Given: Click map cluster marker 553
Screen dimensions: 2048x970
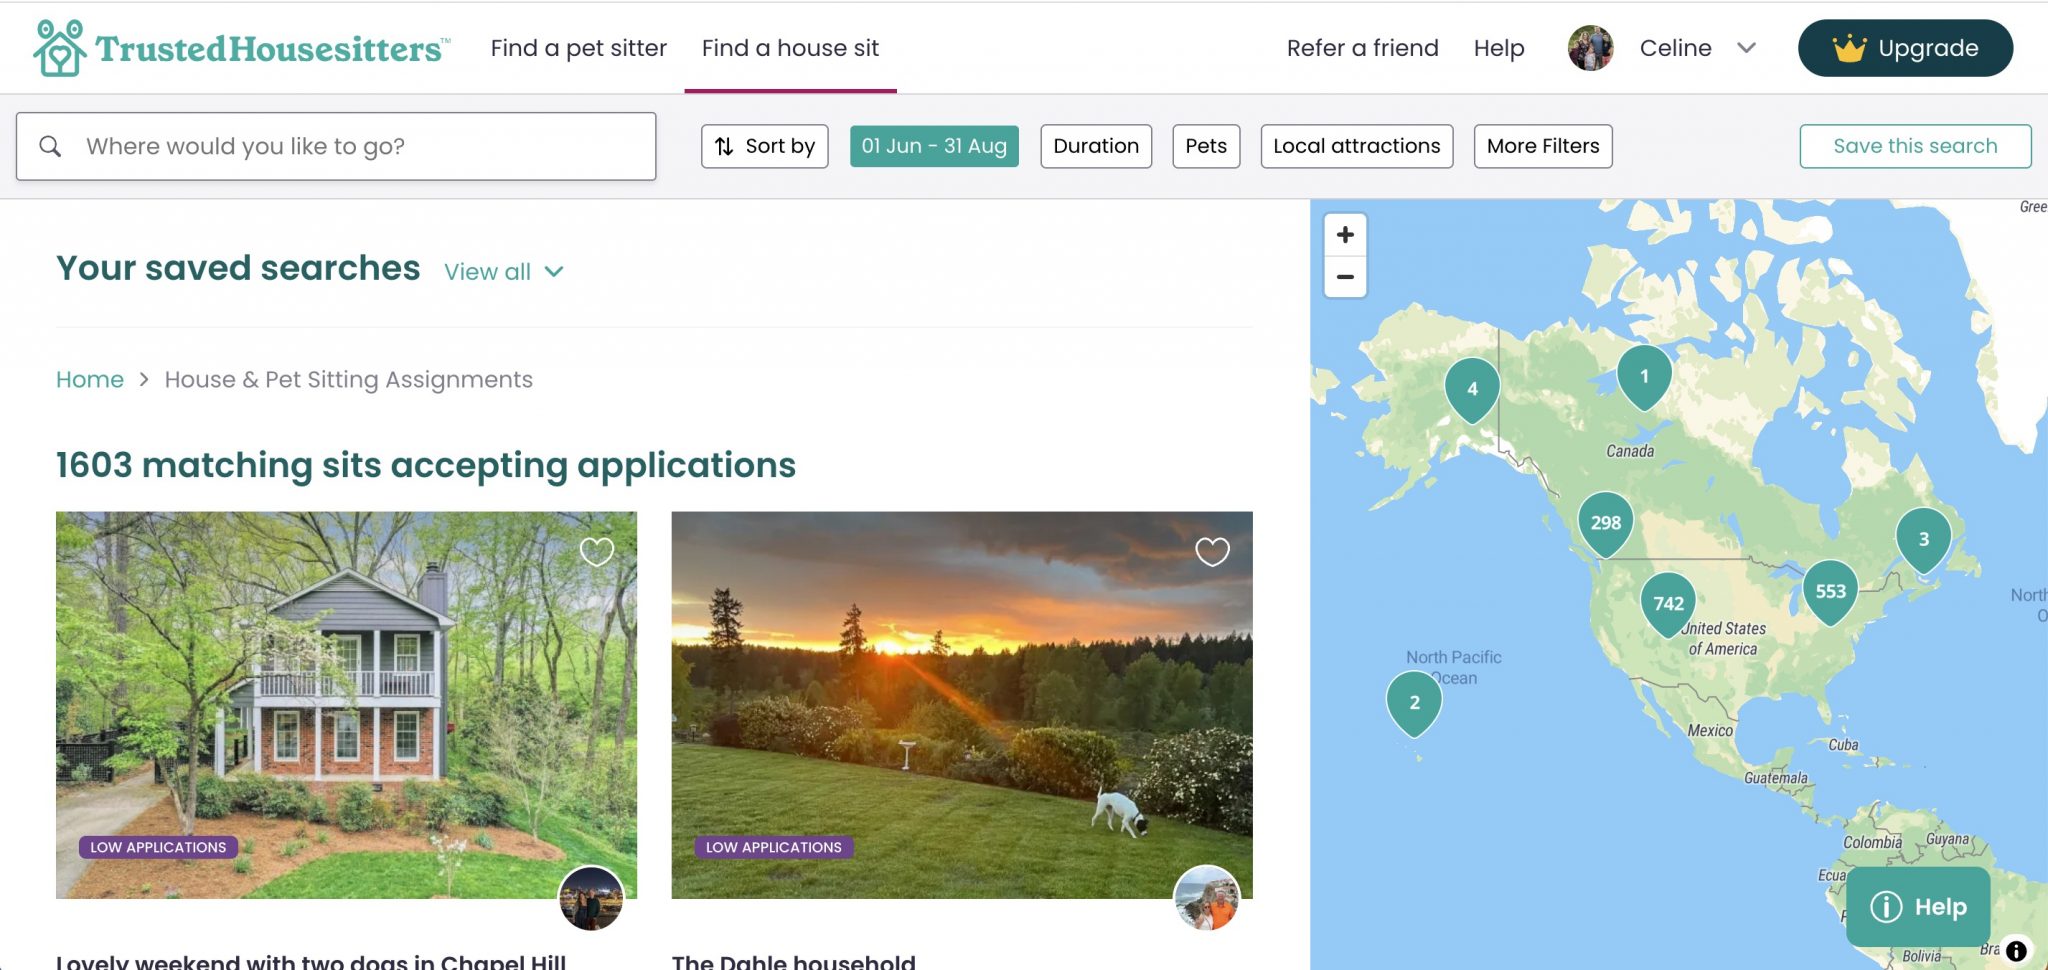Looking at the screenshot, I should click(x=1830, y=592).
